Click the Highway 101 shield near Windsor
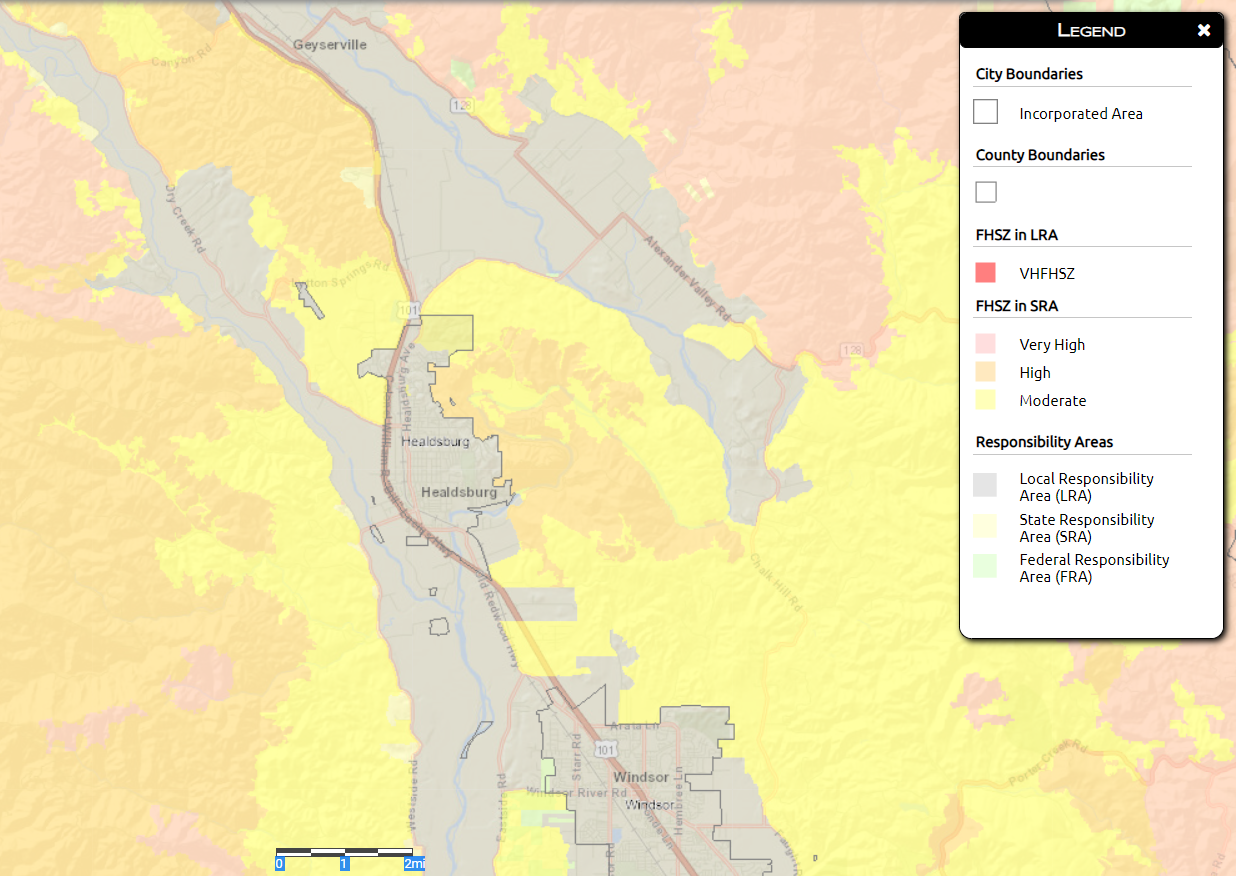The height and width of the screenshot is (876, 1236). click(604, 748)
